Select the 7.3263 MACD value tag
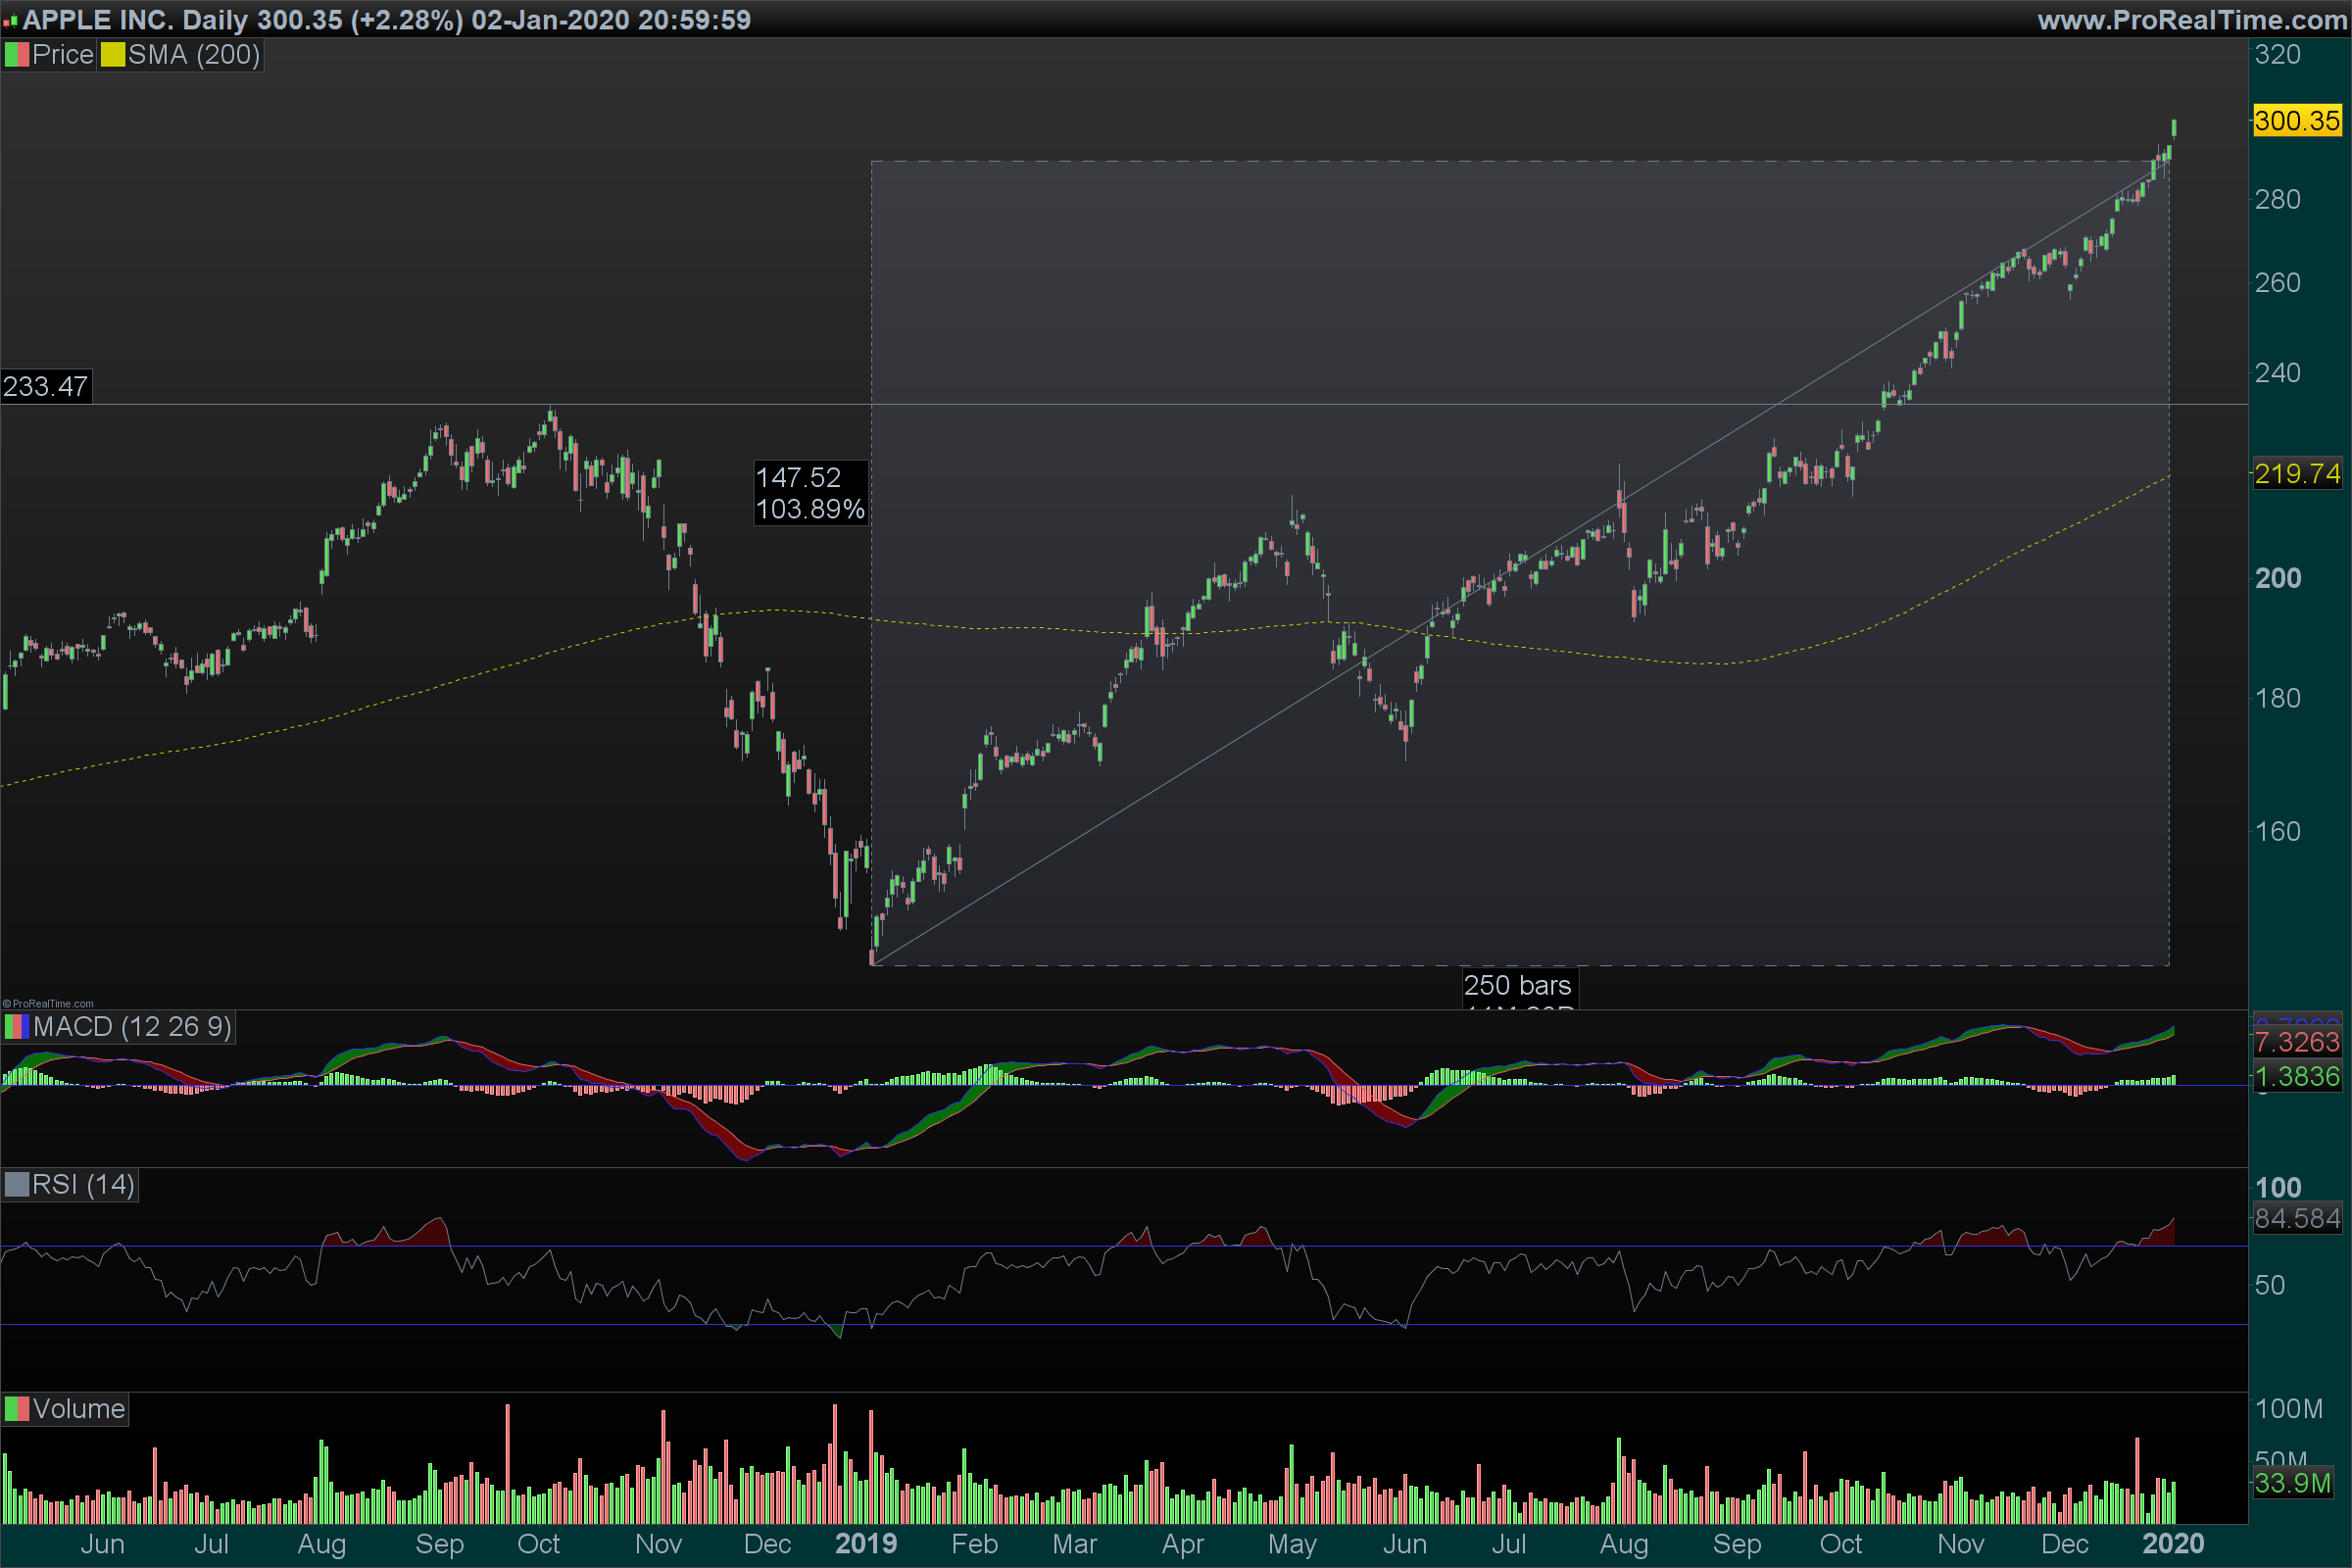Viewport: 2352px width, 1568px height. click(x=2297, y=1043)
